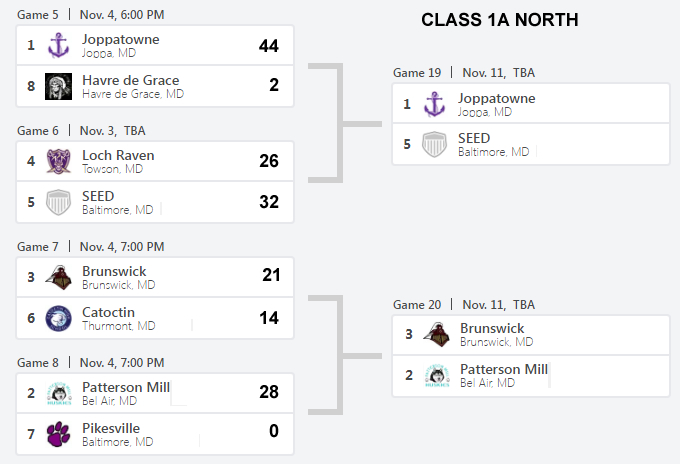This screenshot has height=464, width=680.
Task: Open Pikesville team name link
Action: (112, 428)
